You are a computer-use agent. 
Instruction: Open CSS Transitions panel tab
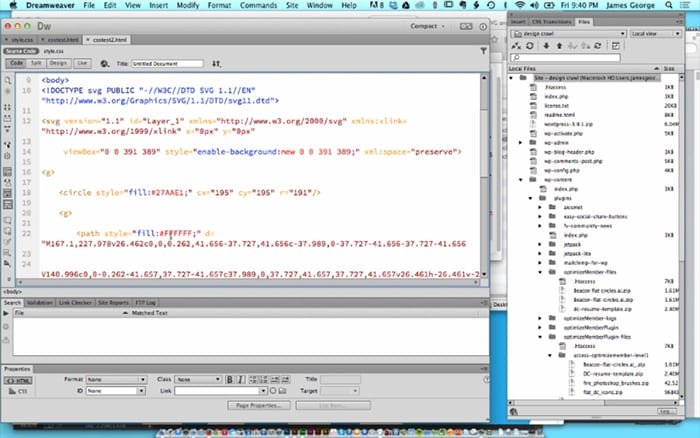[x=551, y=22]
